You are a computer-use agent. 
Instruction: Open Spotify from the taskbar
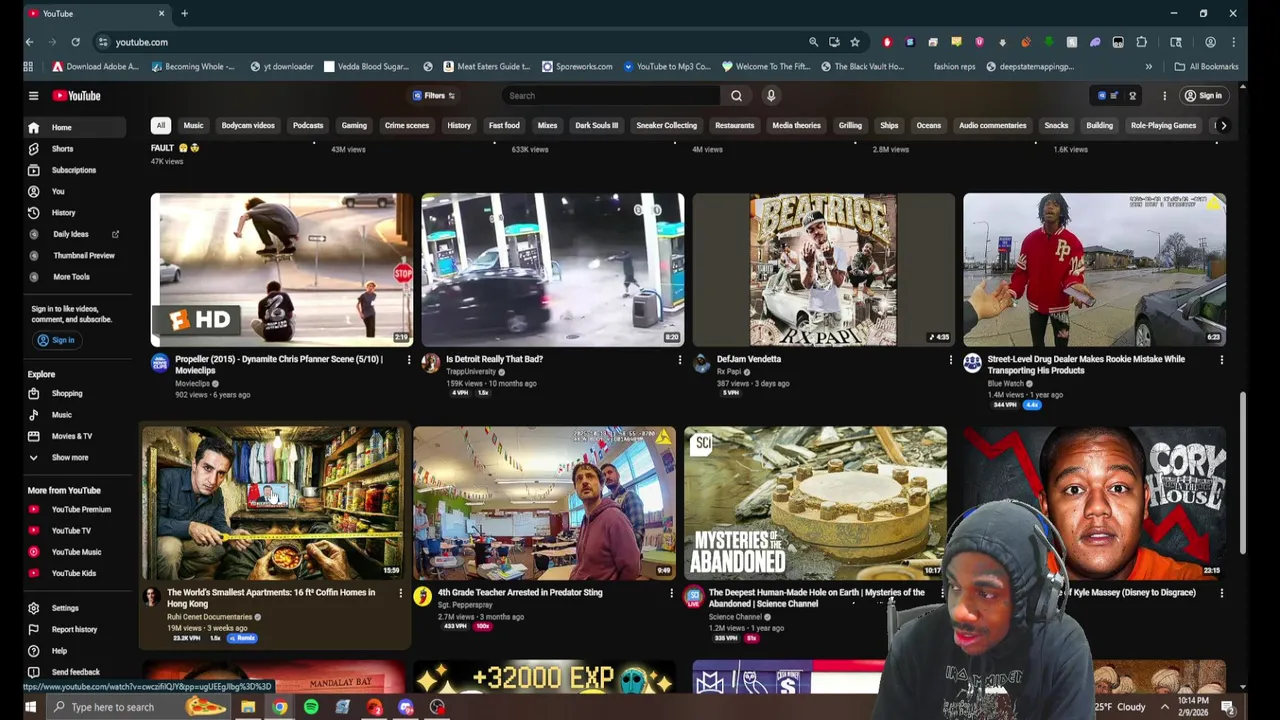click(x=311, y=707)
